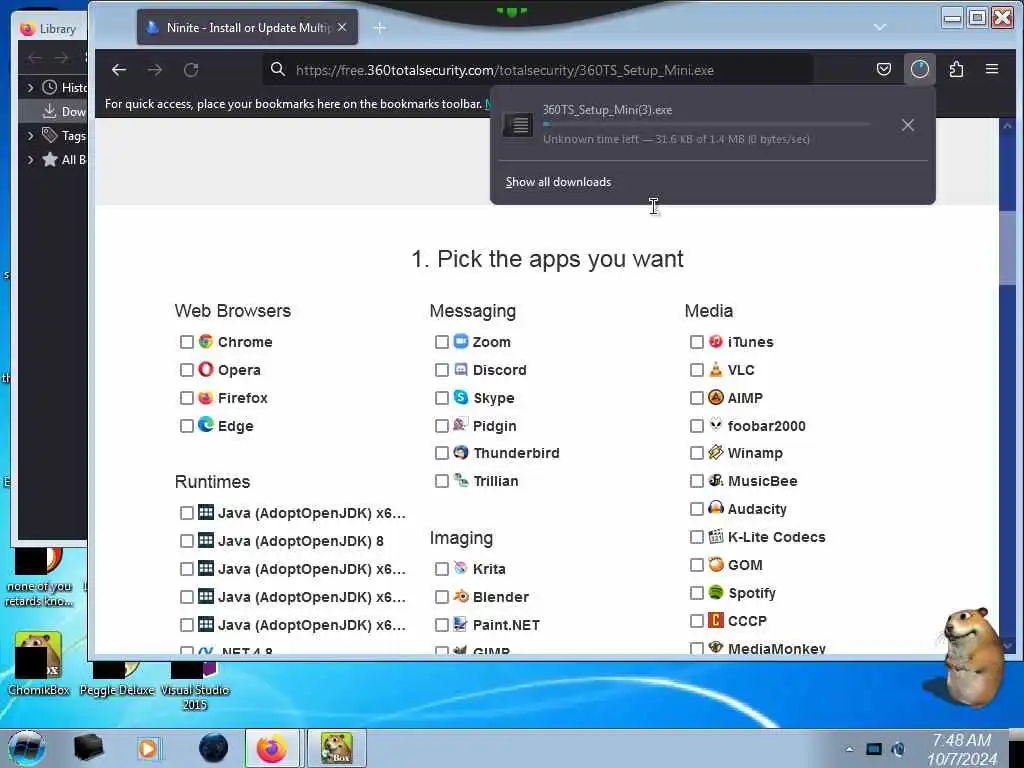Show hidden system tray icons arrow
The width and height of the screenshot is (1024, 768).
(849, 749)
